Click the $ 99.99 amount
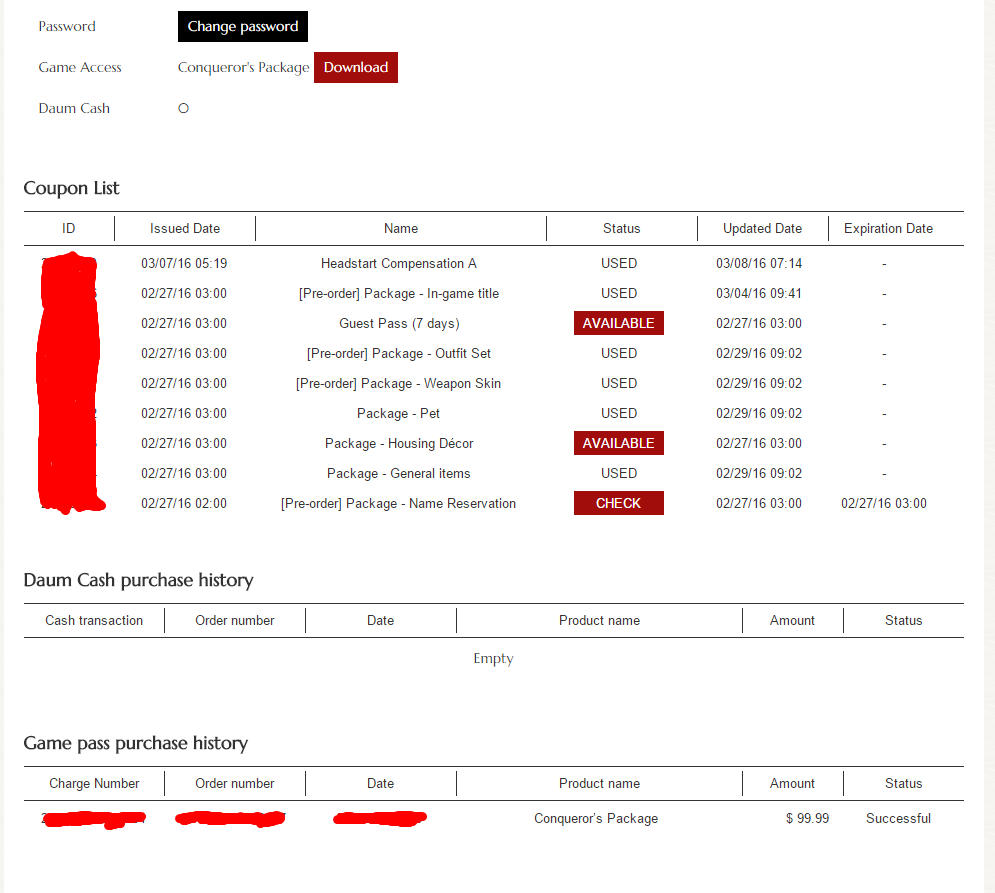The height and width of the screenshot is (893, 995). [807, 819]
